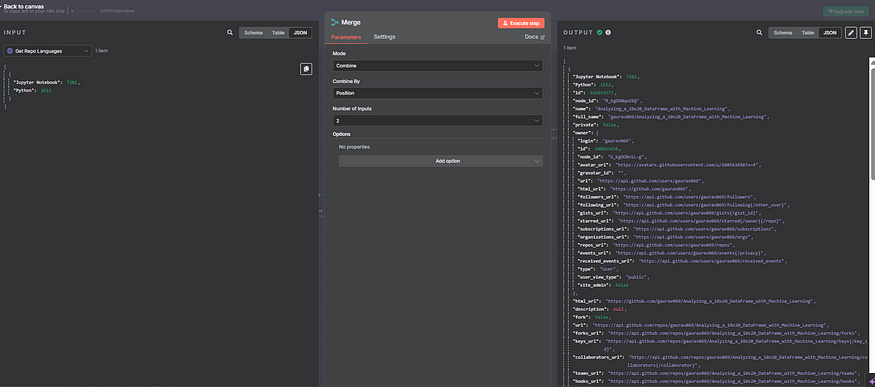Go Back to canvas
Screen dimensions: 875x387
coord(22,6)
